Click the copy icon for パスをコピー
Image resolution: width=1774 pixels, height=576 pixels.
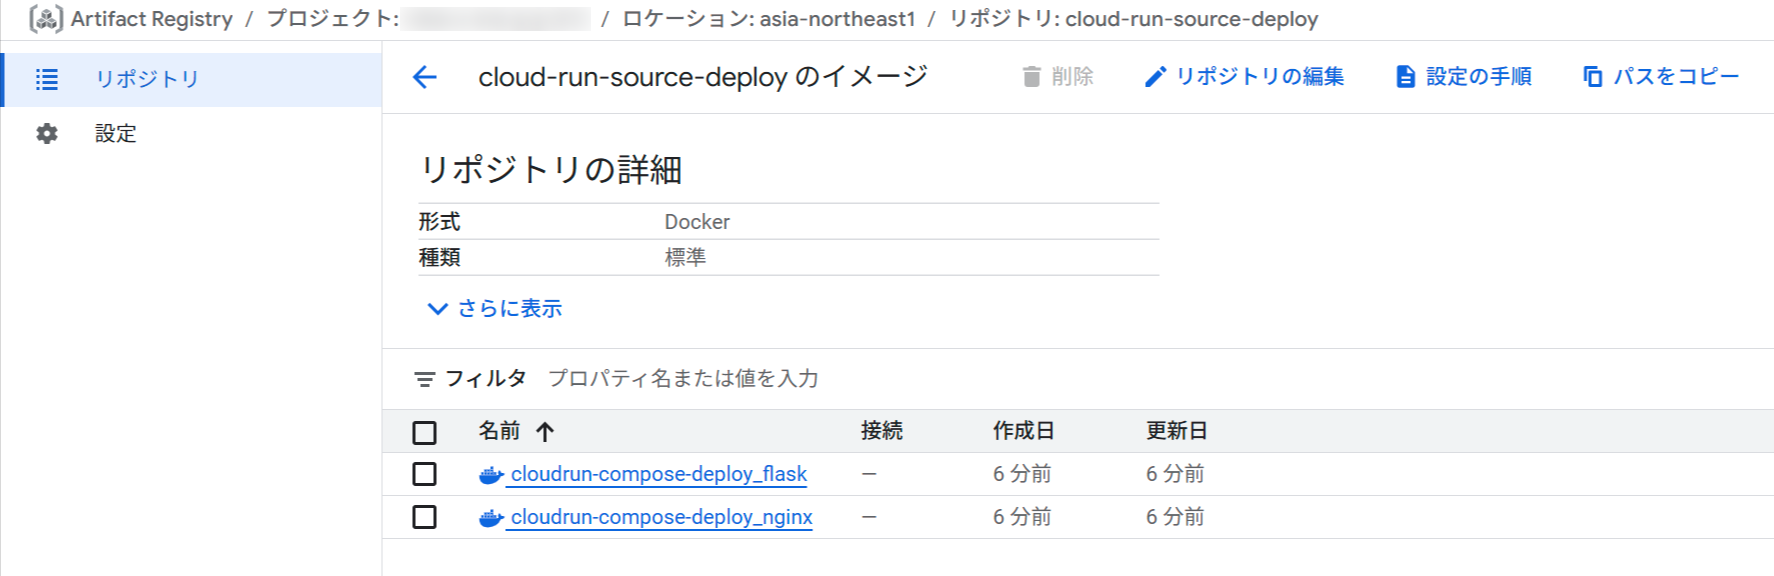coord(1593,77)
